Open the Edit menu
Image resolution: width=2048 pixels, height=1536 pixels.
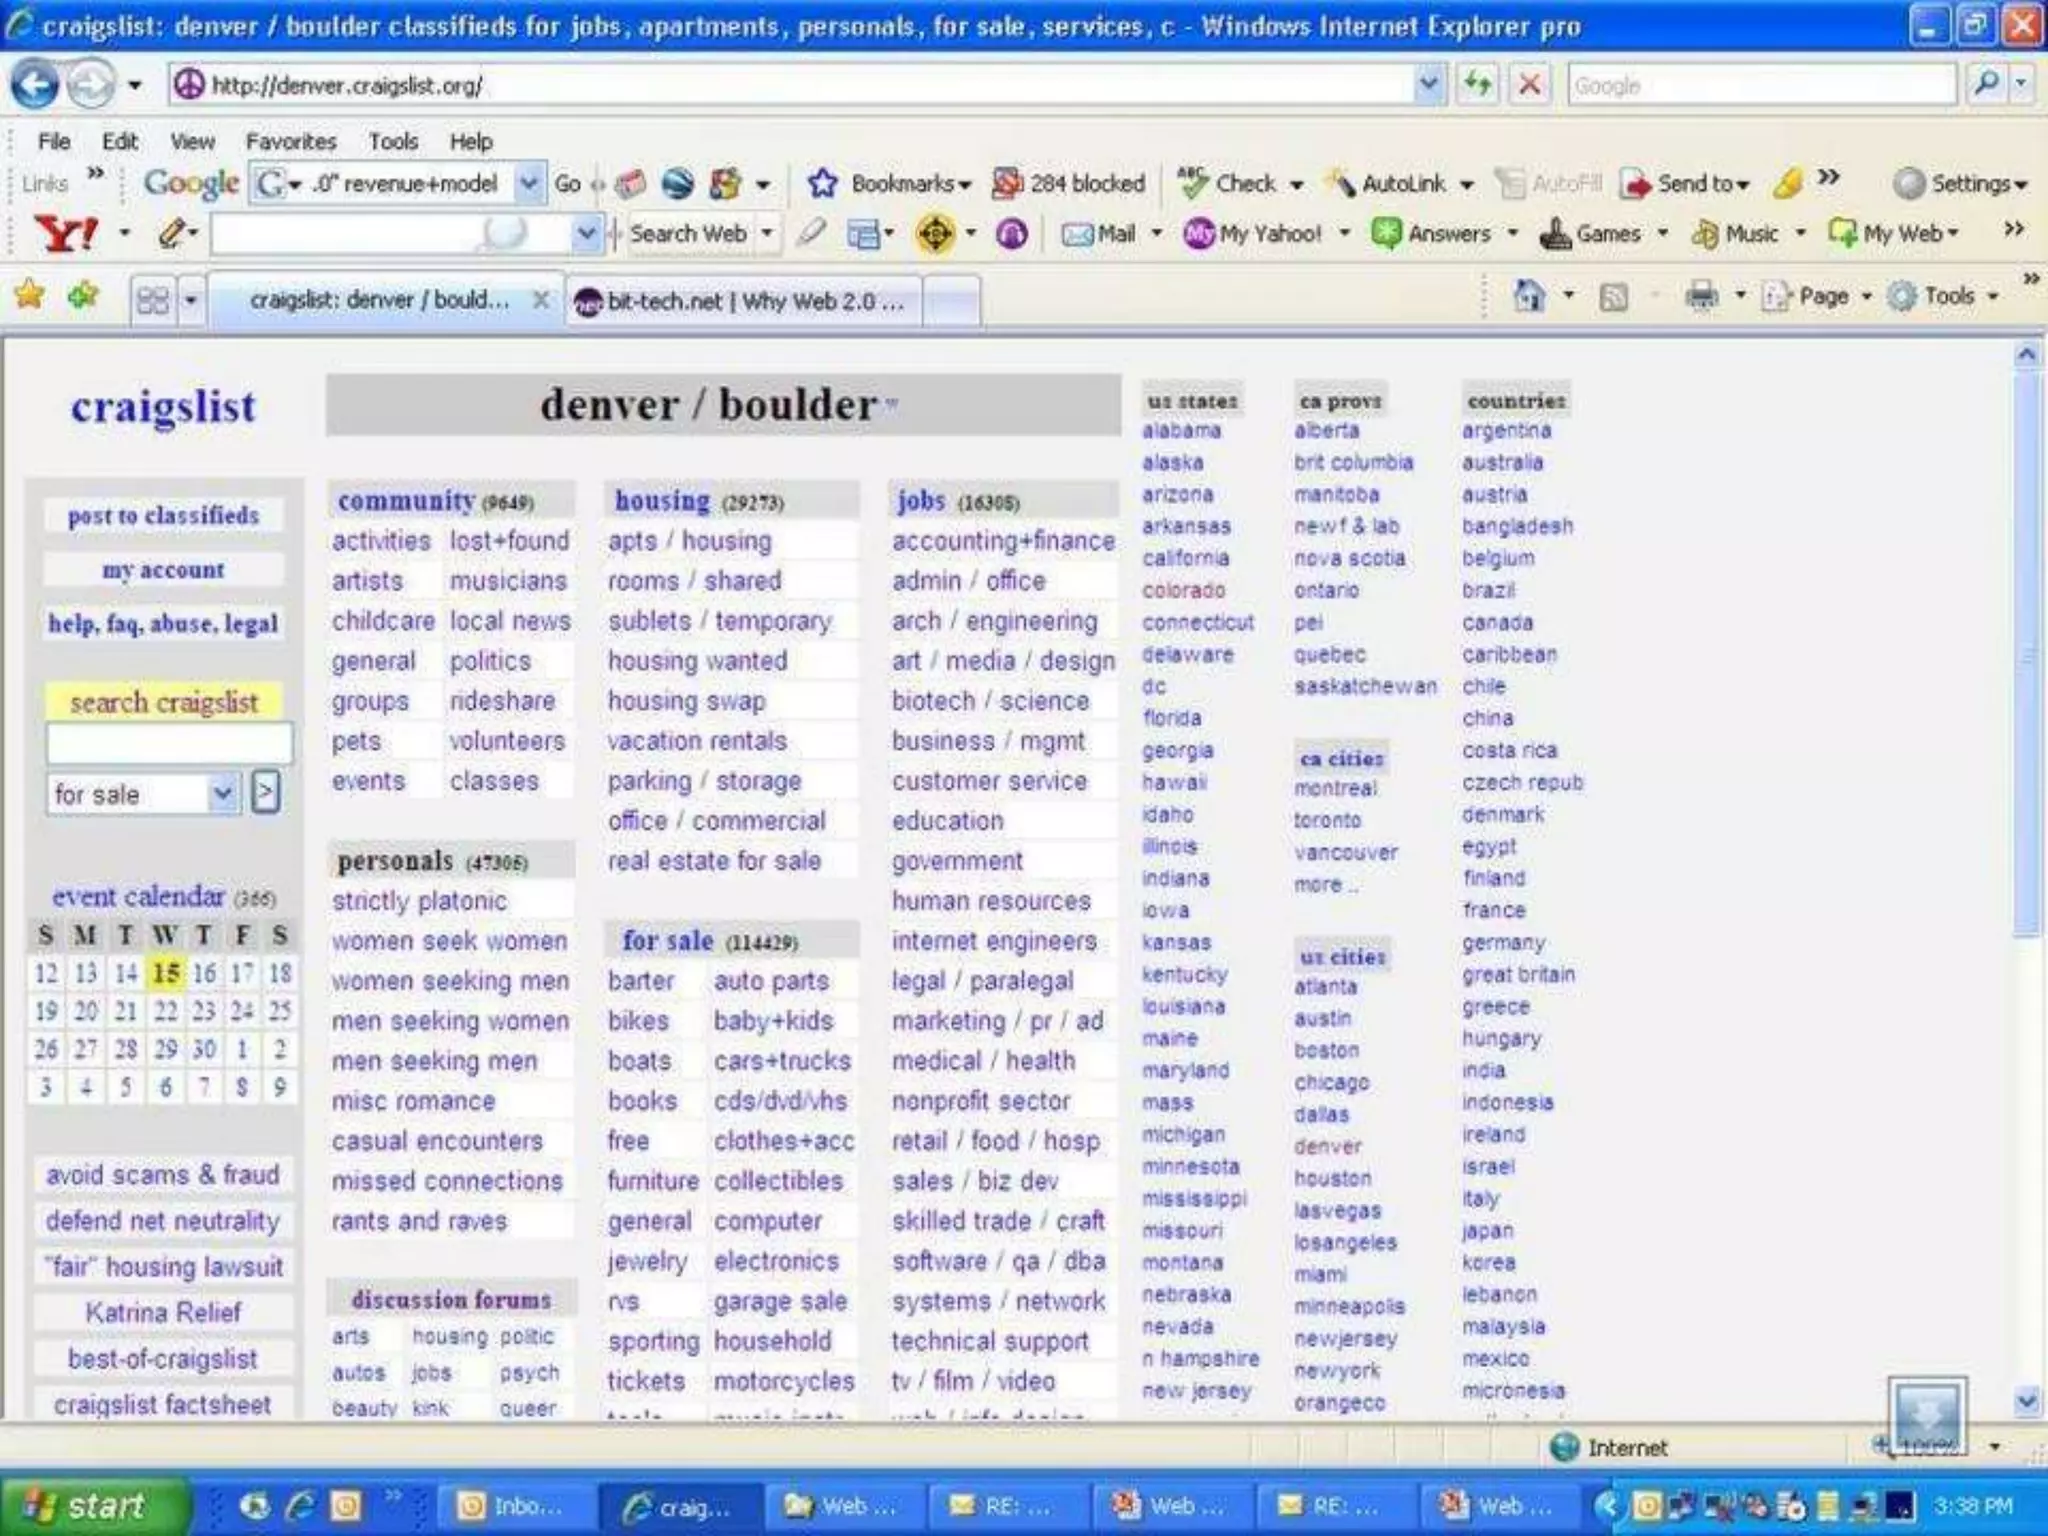pyautogui.click(x=119, y=141)
